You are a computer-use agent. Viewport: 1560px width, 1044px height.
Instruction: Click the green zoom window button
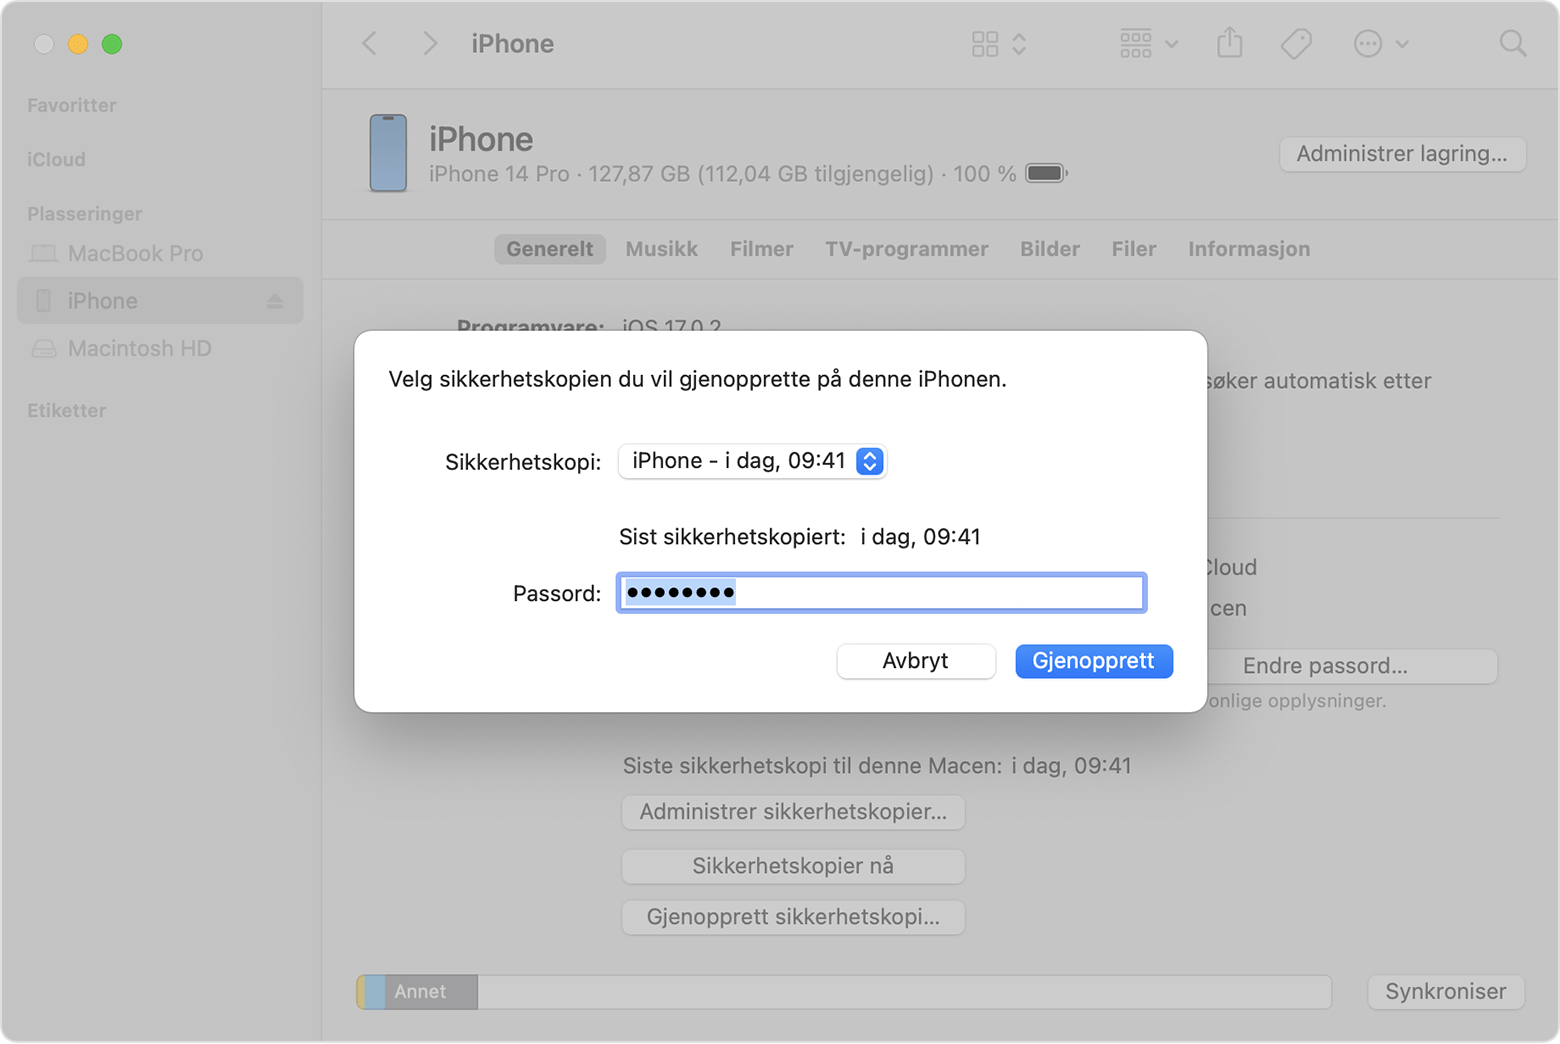pos(112,44)
